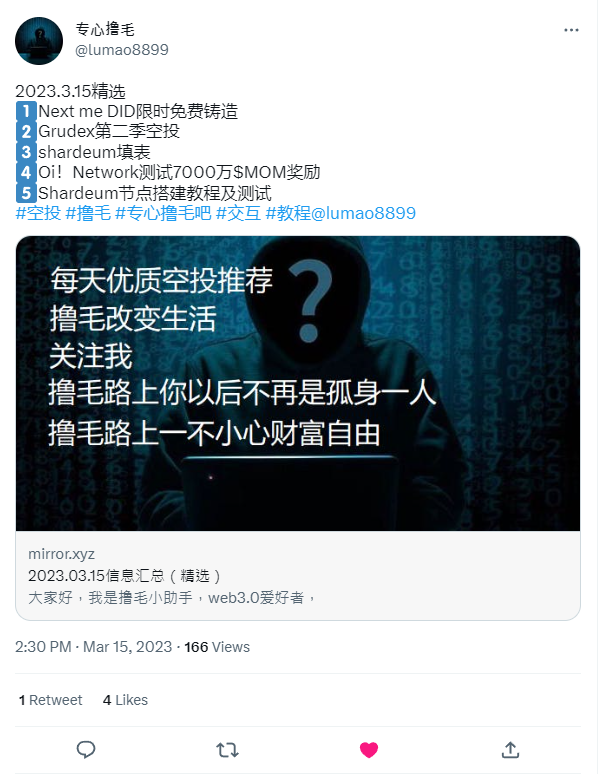Click the @lumao8899 mention in tweet text
Screen dimensions: 600x774
tap(363, 213)
